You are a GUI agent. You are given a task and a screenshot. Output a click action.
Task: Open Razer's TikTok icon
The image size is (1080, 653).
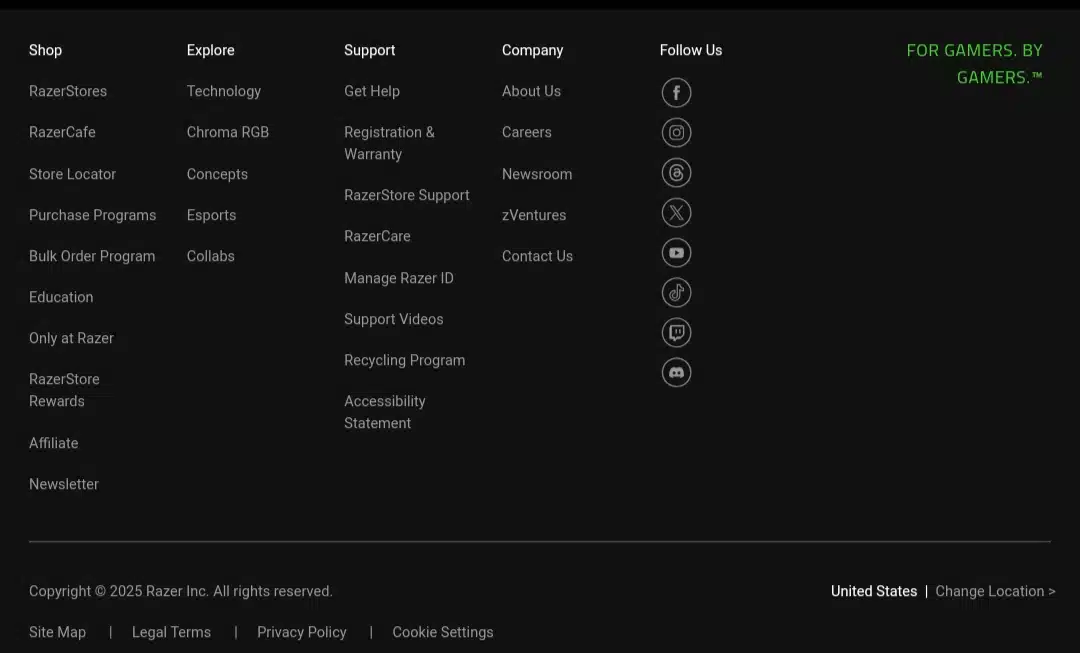click(x=676, y=293)
